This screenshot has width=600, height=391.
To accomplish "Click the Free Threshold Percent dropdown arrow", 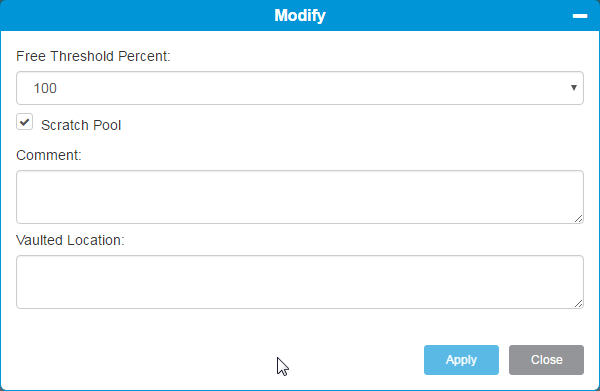I will (574, 88).
